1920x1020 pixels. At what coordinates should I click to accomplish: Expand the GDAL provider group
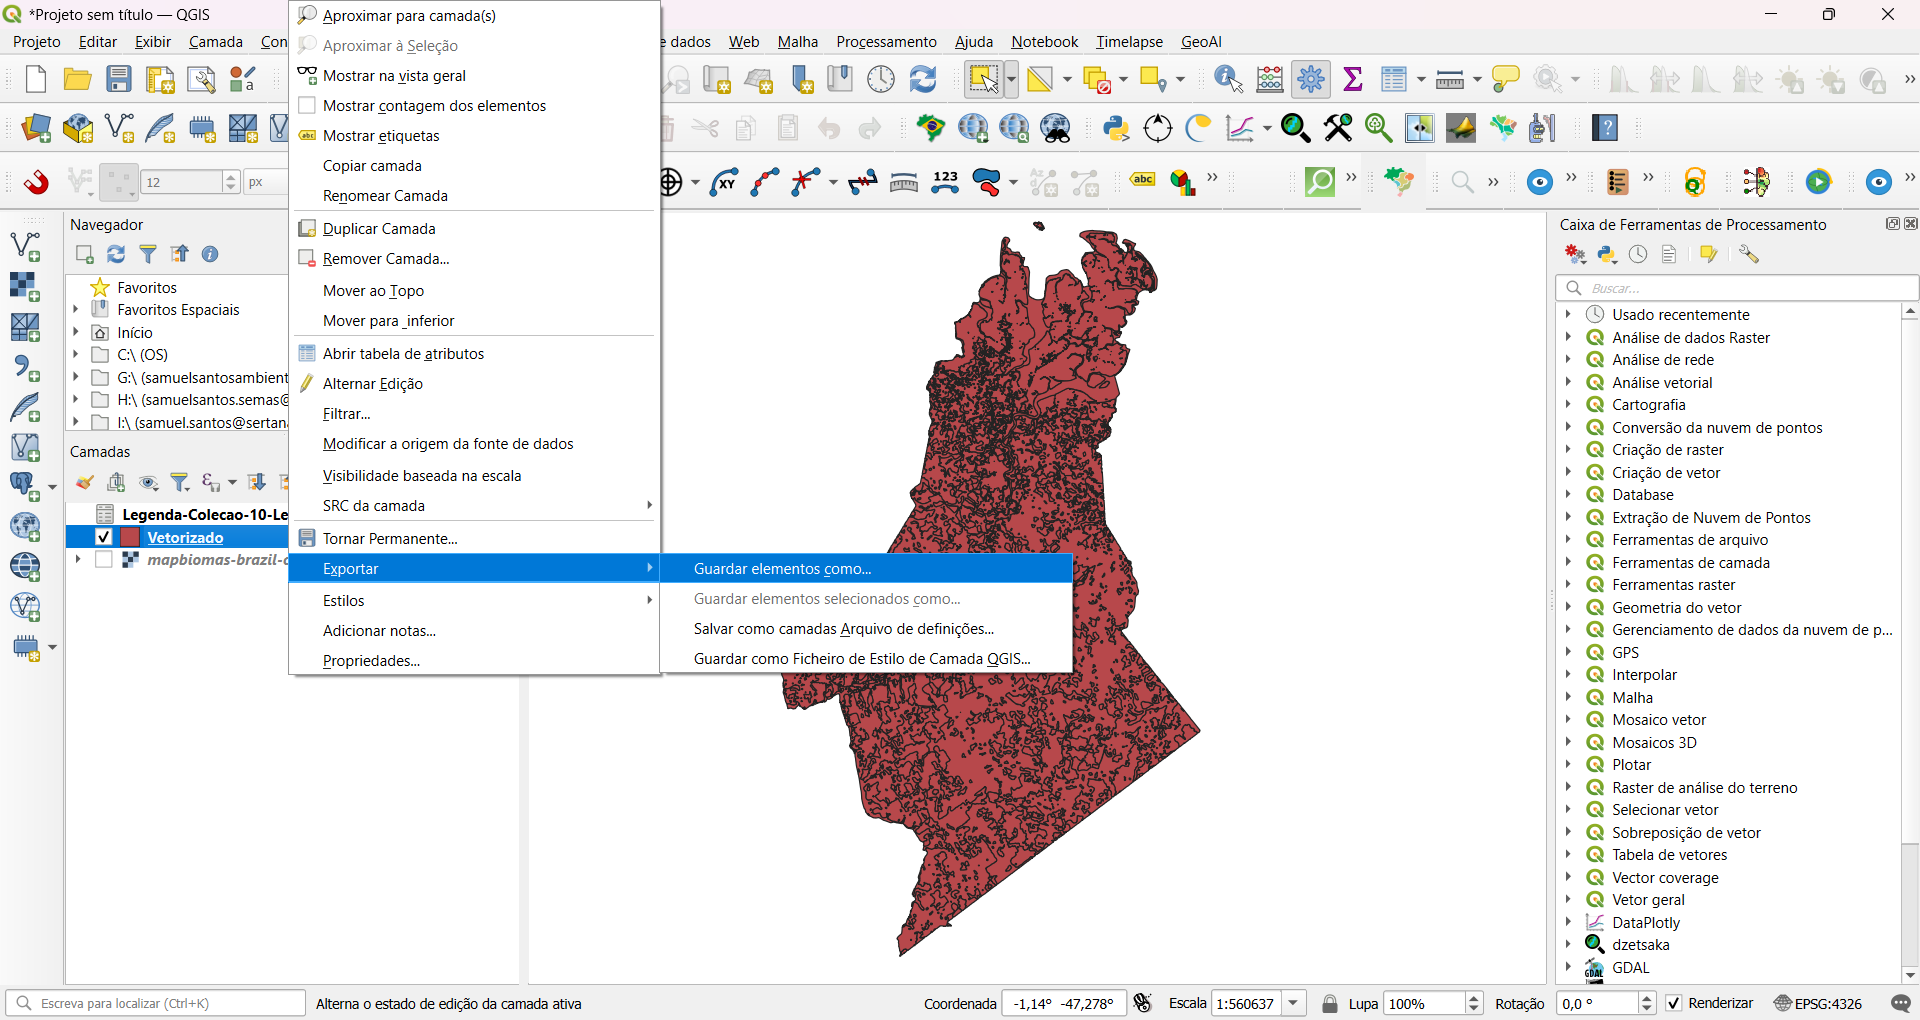[1568, 967]
